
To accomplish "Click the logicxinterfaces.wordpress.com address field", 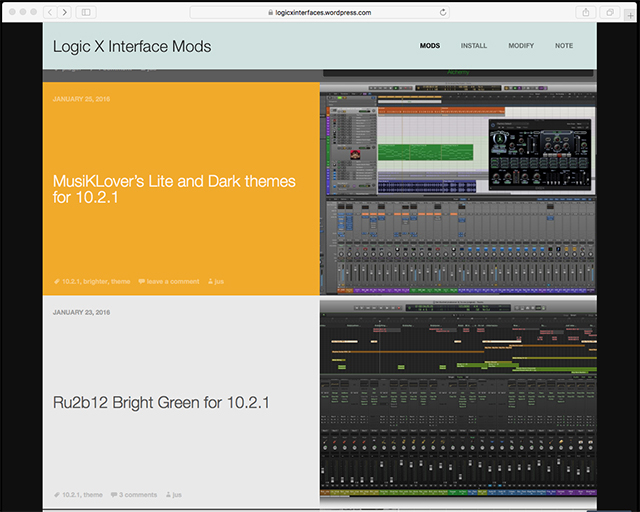I will click(x=320, y=12).
